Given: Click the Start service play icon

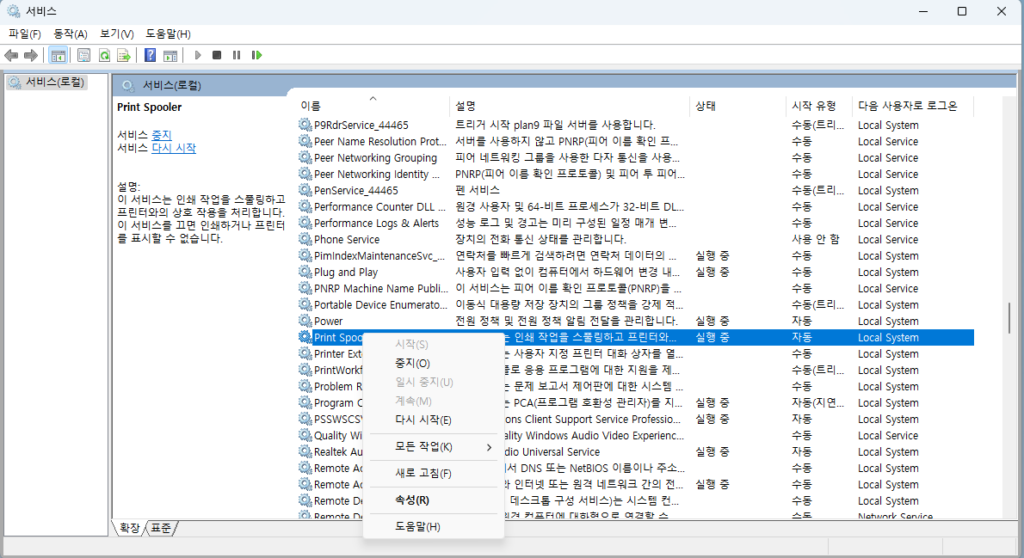Looking at the screenshot, I should 197,56.
